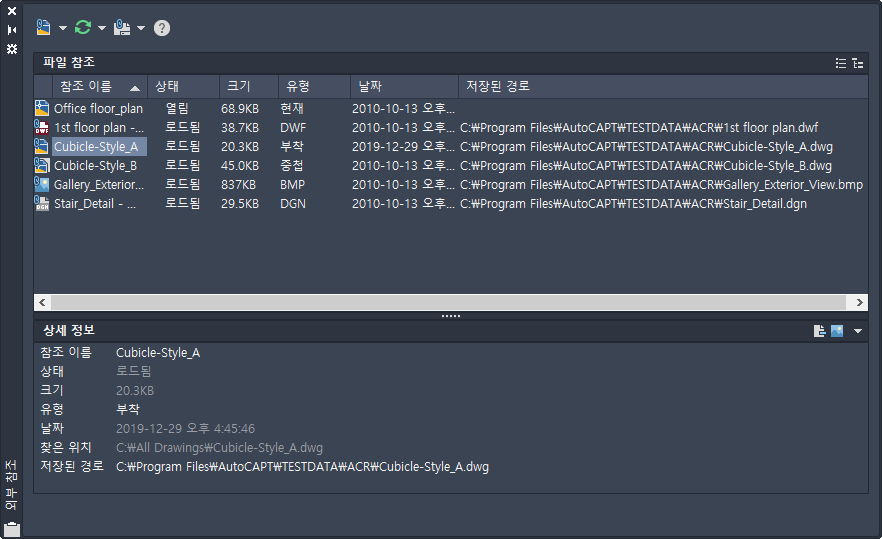Click the 크기 value 20.3KB in details
The image size is (882, 539).
[x=135, y=390]
